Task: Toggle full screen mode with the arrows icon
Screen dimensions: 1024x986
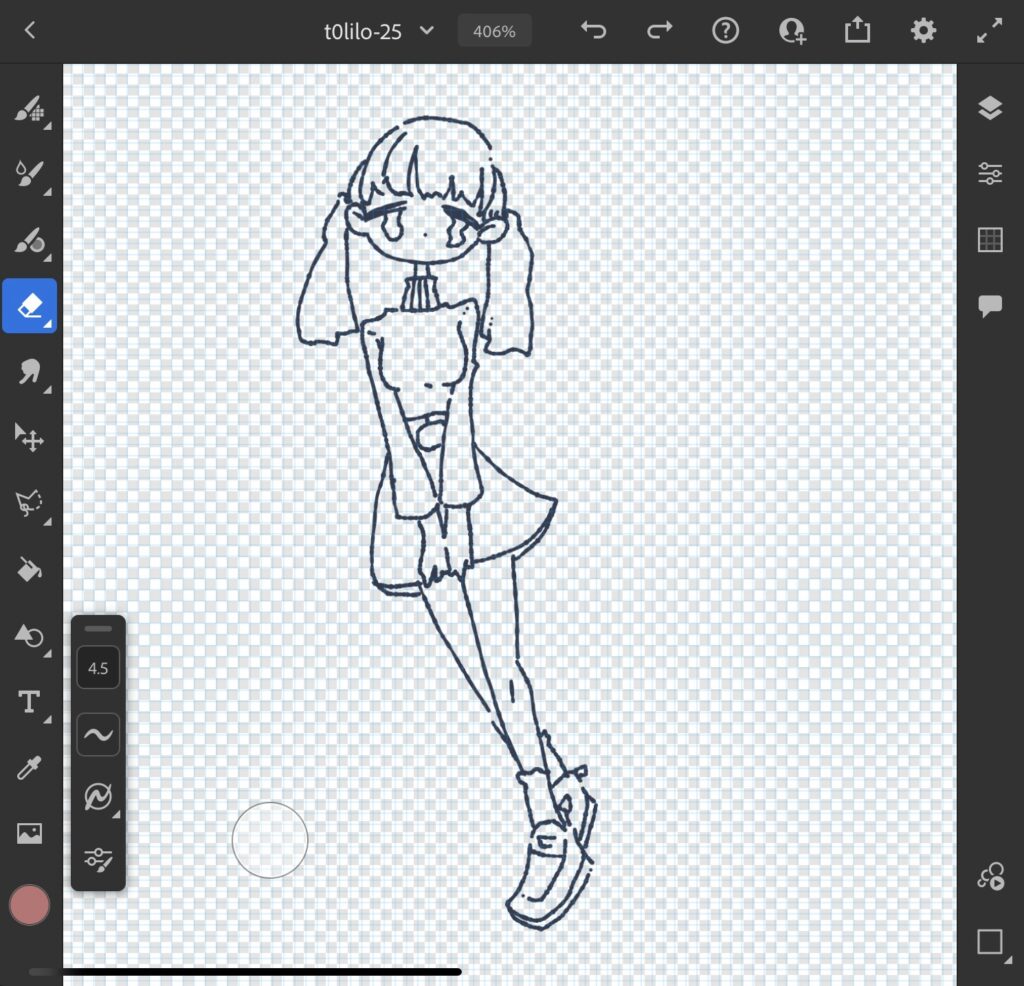Action: click(x=988, y=31)
